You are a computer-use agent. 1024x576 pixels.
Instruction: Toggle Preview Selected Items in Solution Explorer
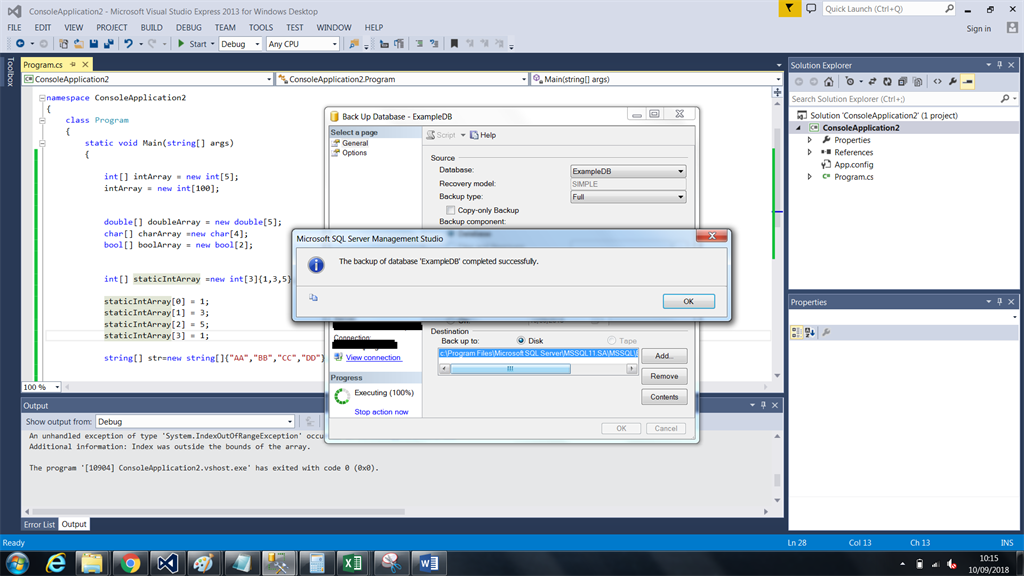pos(968,82)
